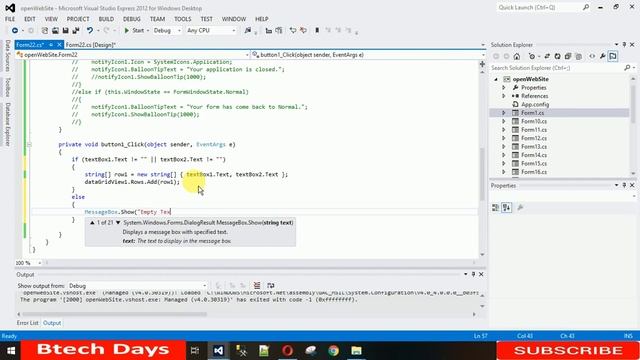Image resolution: width=640 pixels, height=360 pixels.
Task: Select Form16.cs in Solution Explorer
Action: 534,172
